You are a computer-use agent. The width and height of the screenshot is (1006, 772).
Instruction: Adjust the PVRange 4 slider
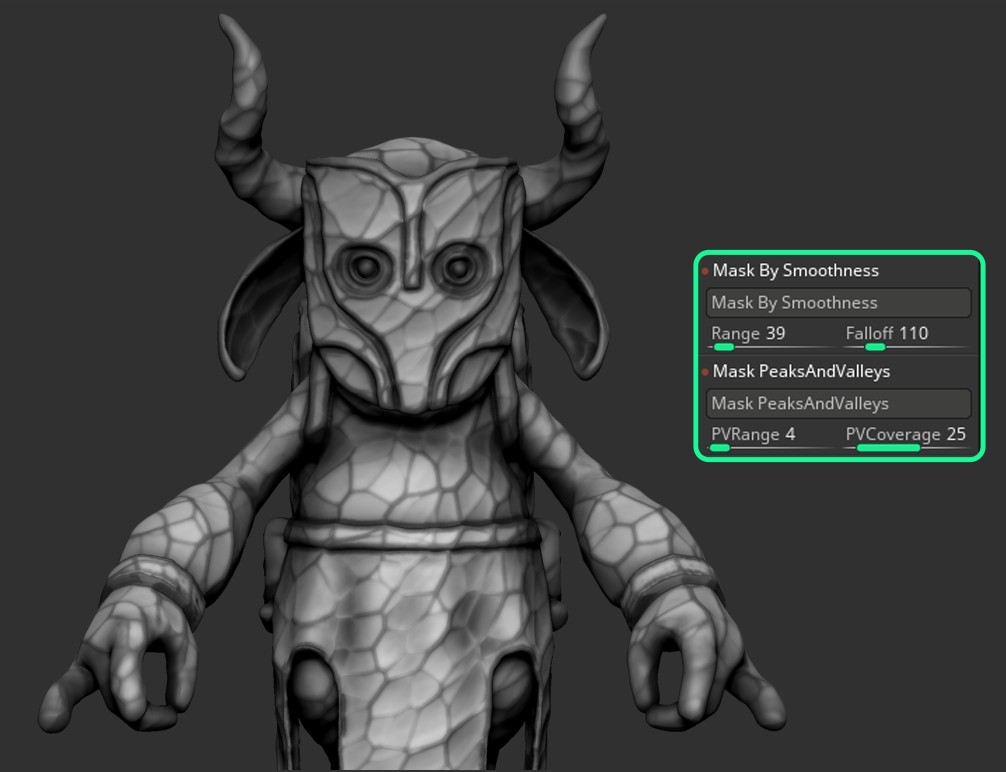(x=771, y=438)
